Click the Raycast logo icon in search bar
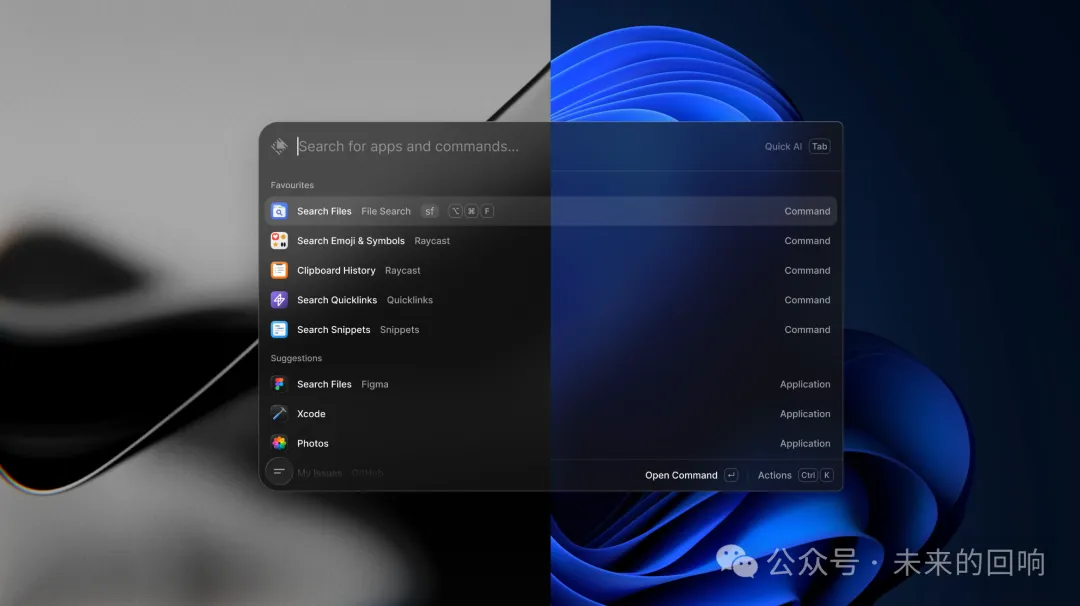The image size is (1080, 606). (279, 146)
